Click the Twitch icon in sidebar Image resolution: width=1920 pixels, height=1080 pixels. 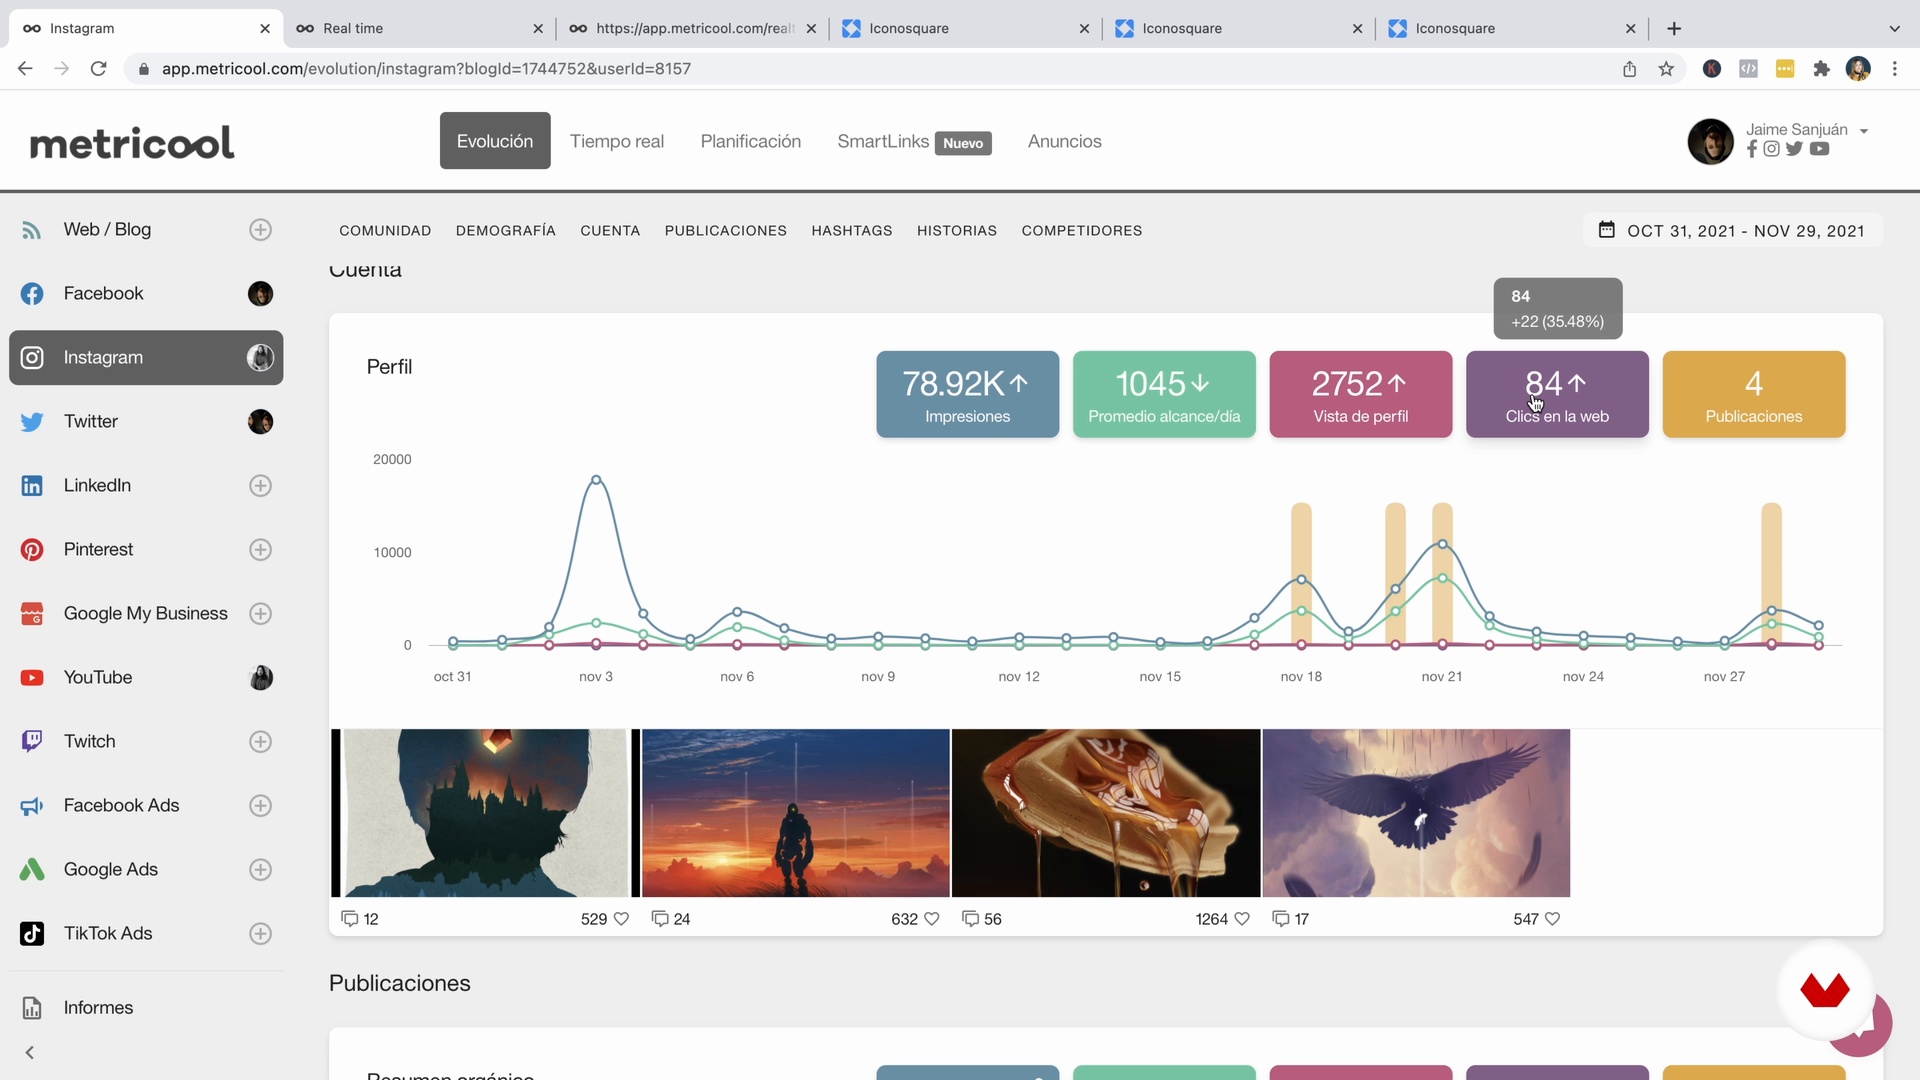tap(32, 741)
